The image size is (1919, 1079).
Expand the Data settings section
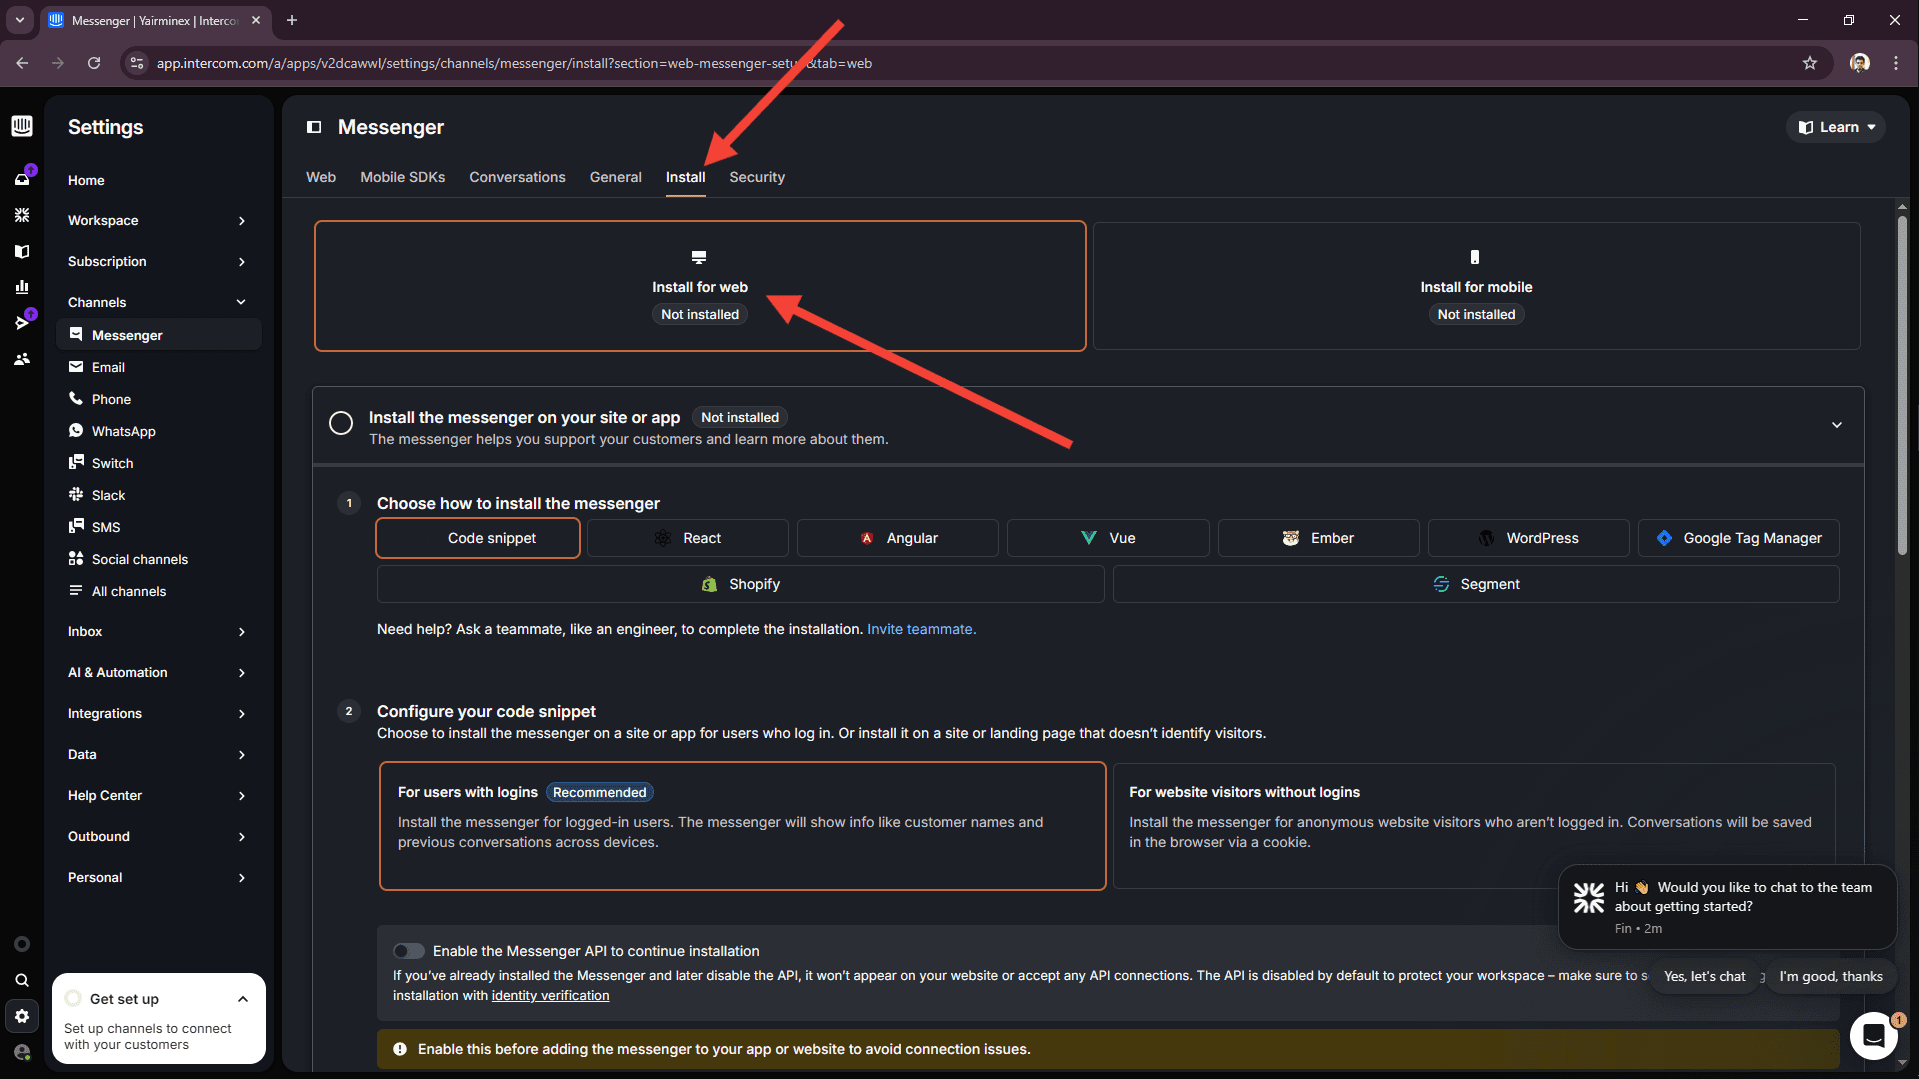pyautogui.click(x=159, y=755)
